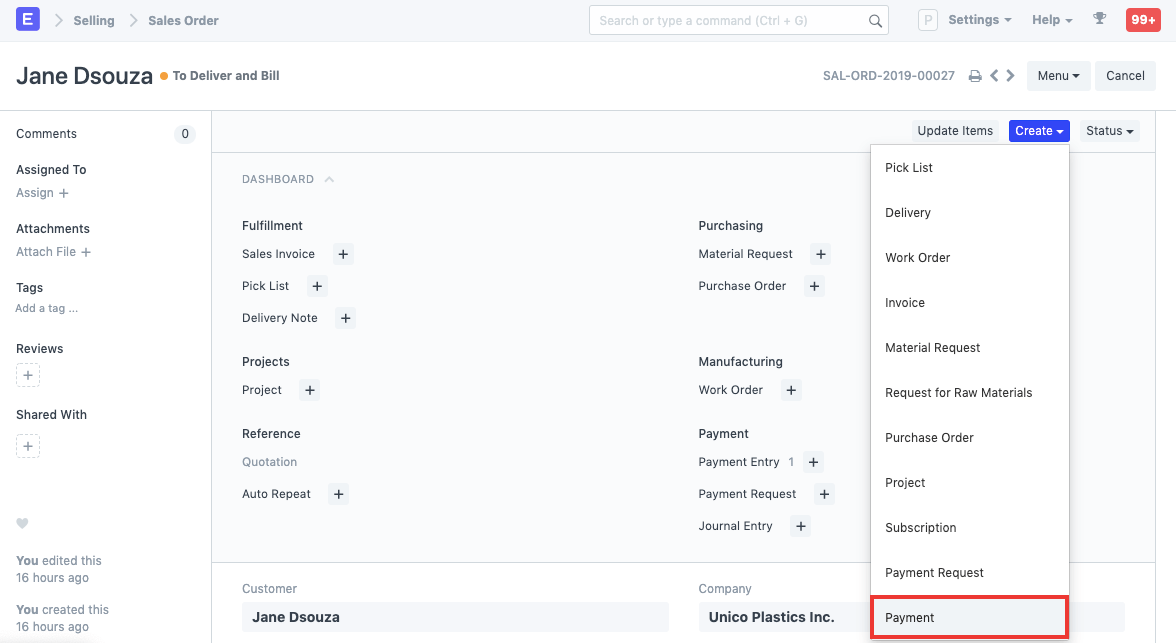Click Update Items button
Image resolution: width=1176 pixels, height=643 pixels.
click(955, 131)
